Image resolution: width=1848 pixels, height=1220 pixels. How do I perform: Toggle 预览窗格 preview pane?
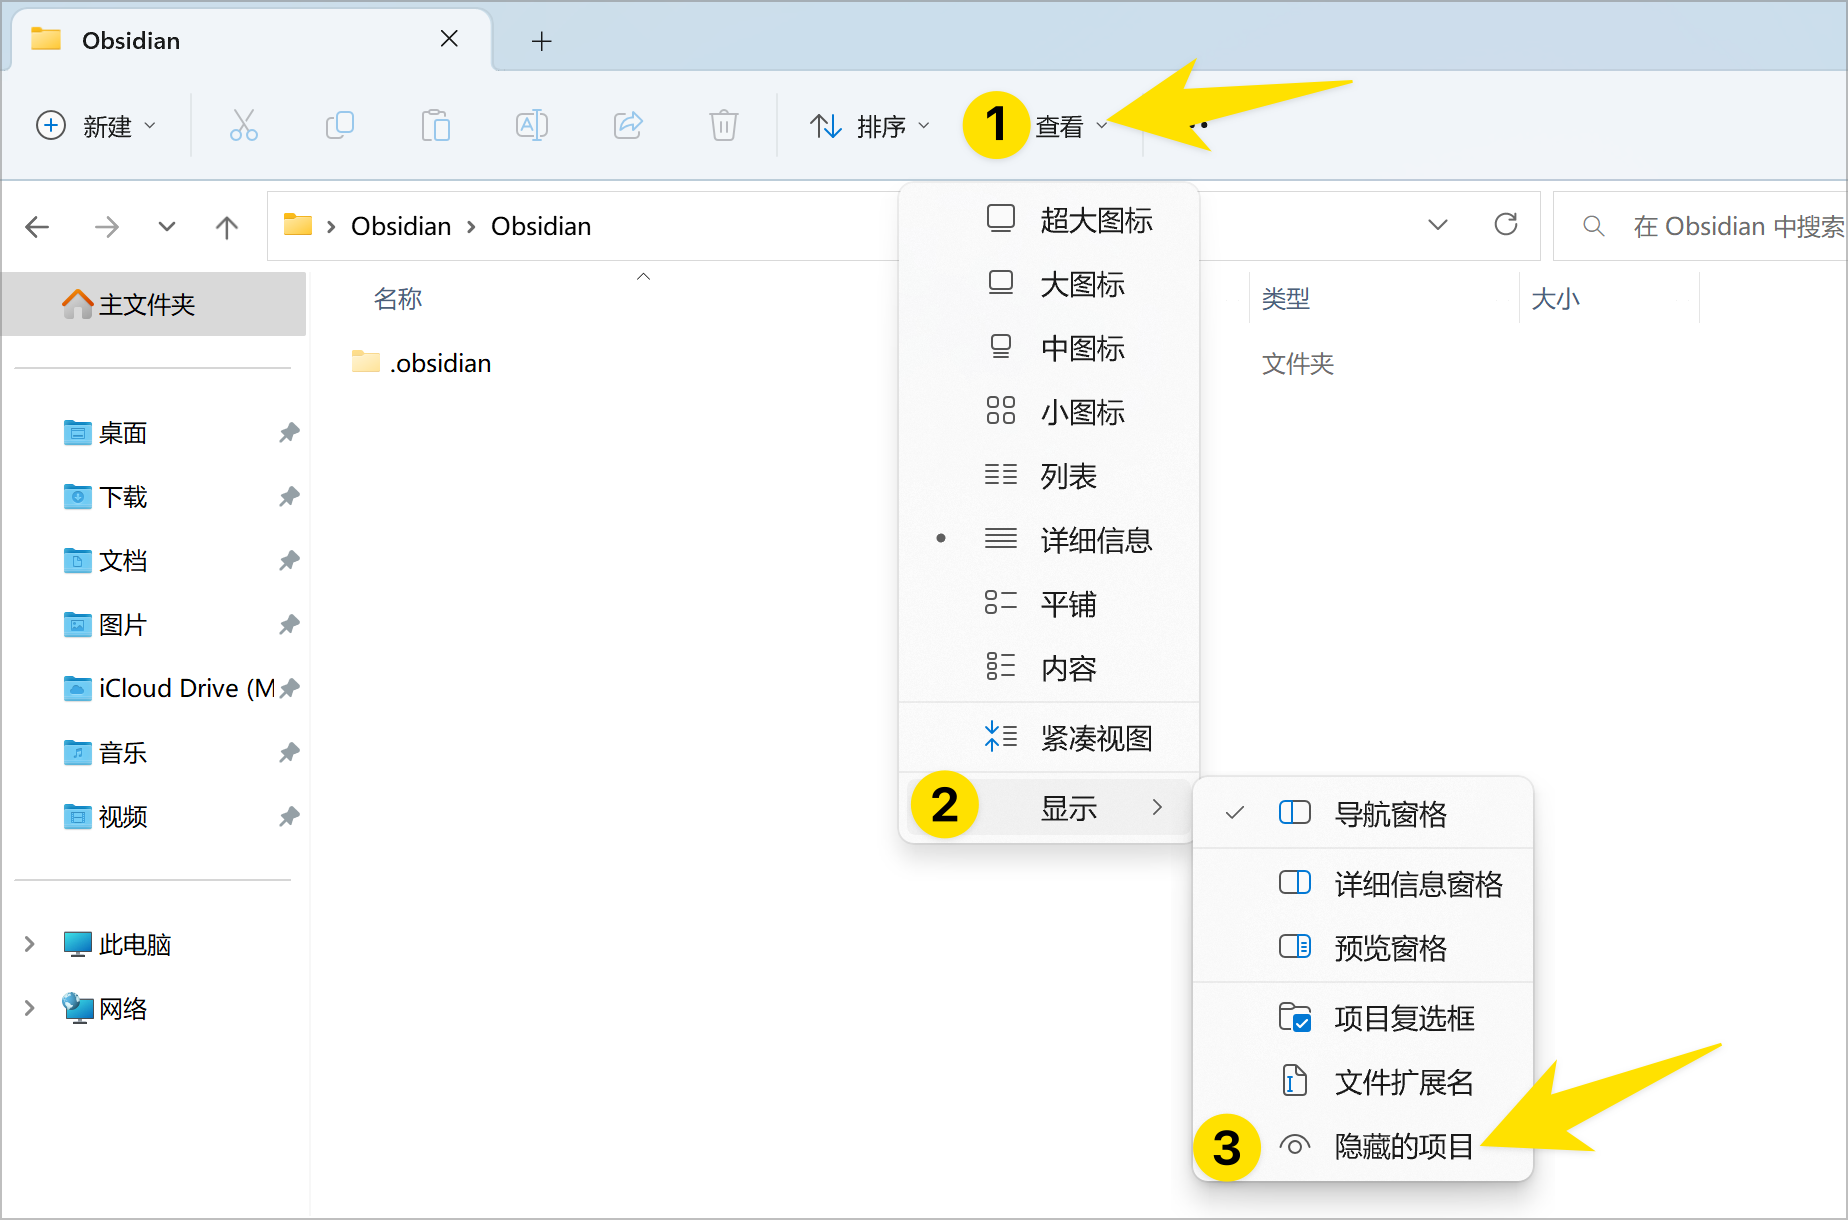click(x=1363, y=948)
